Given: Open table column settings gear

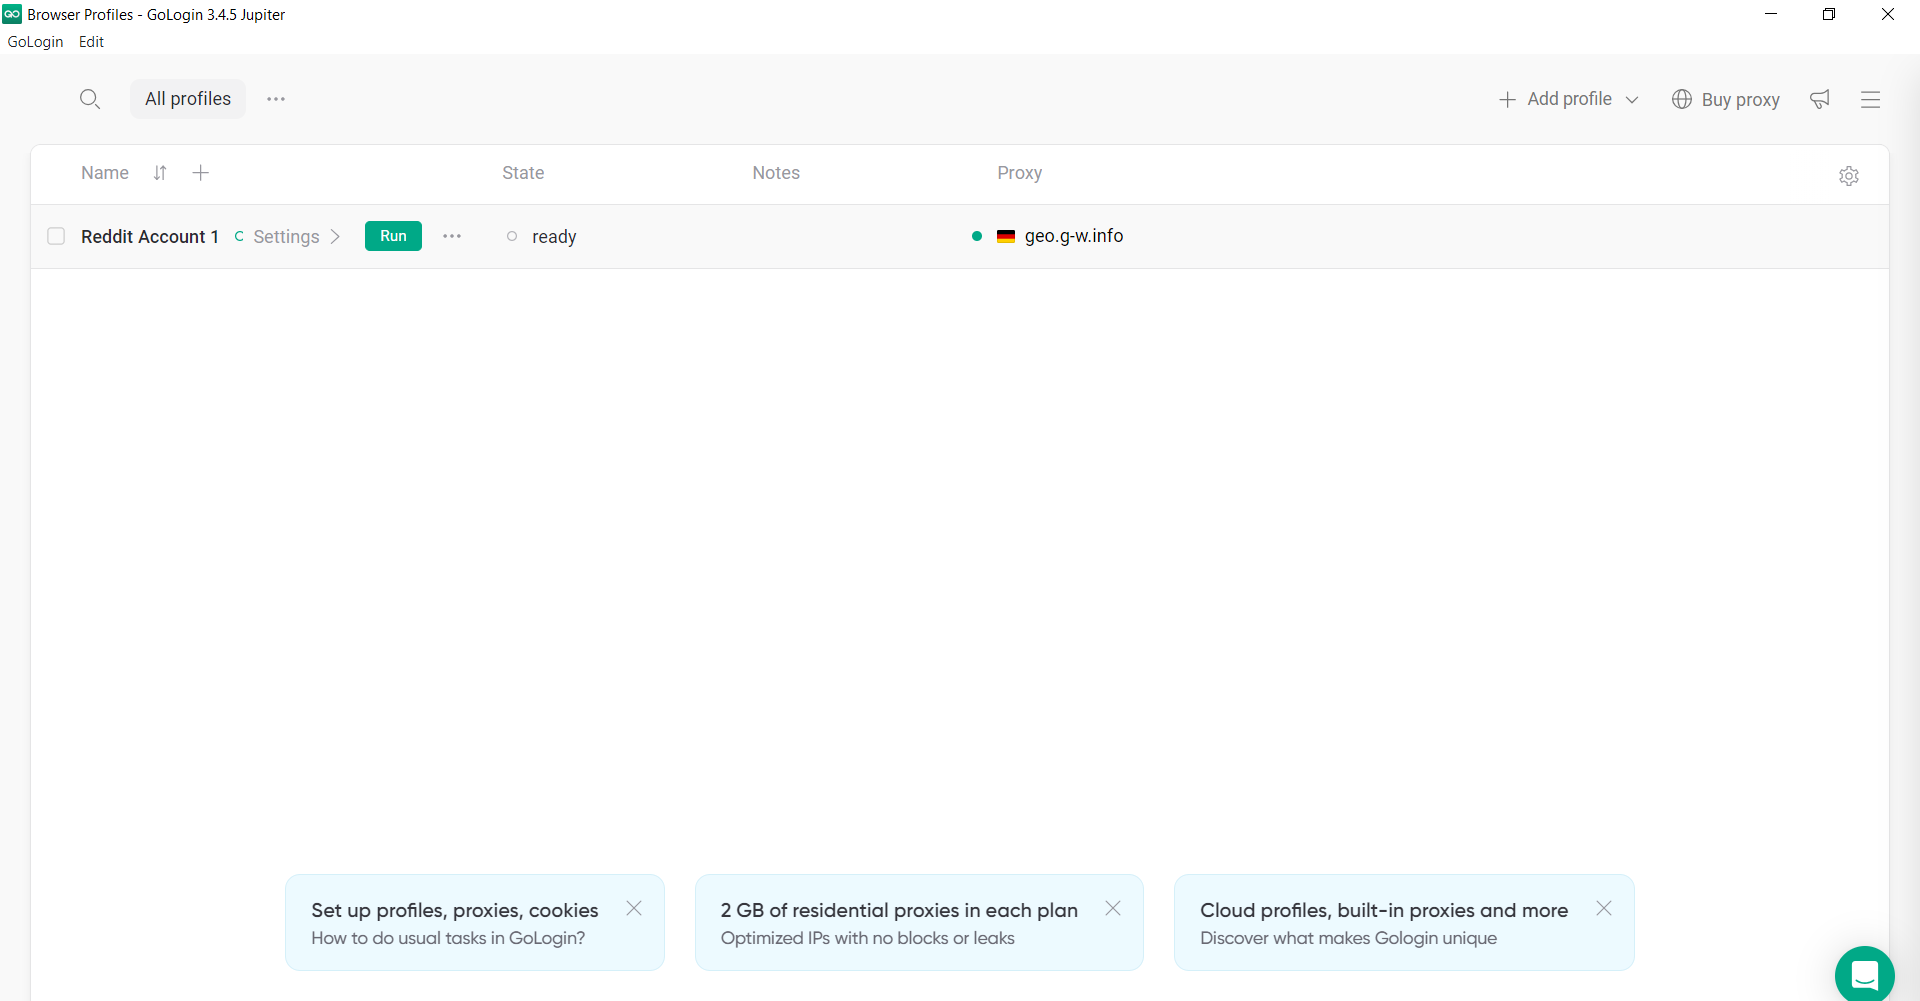Looking at the screenshot, I should [x=1849, y=176].
